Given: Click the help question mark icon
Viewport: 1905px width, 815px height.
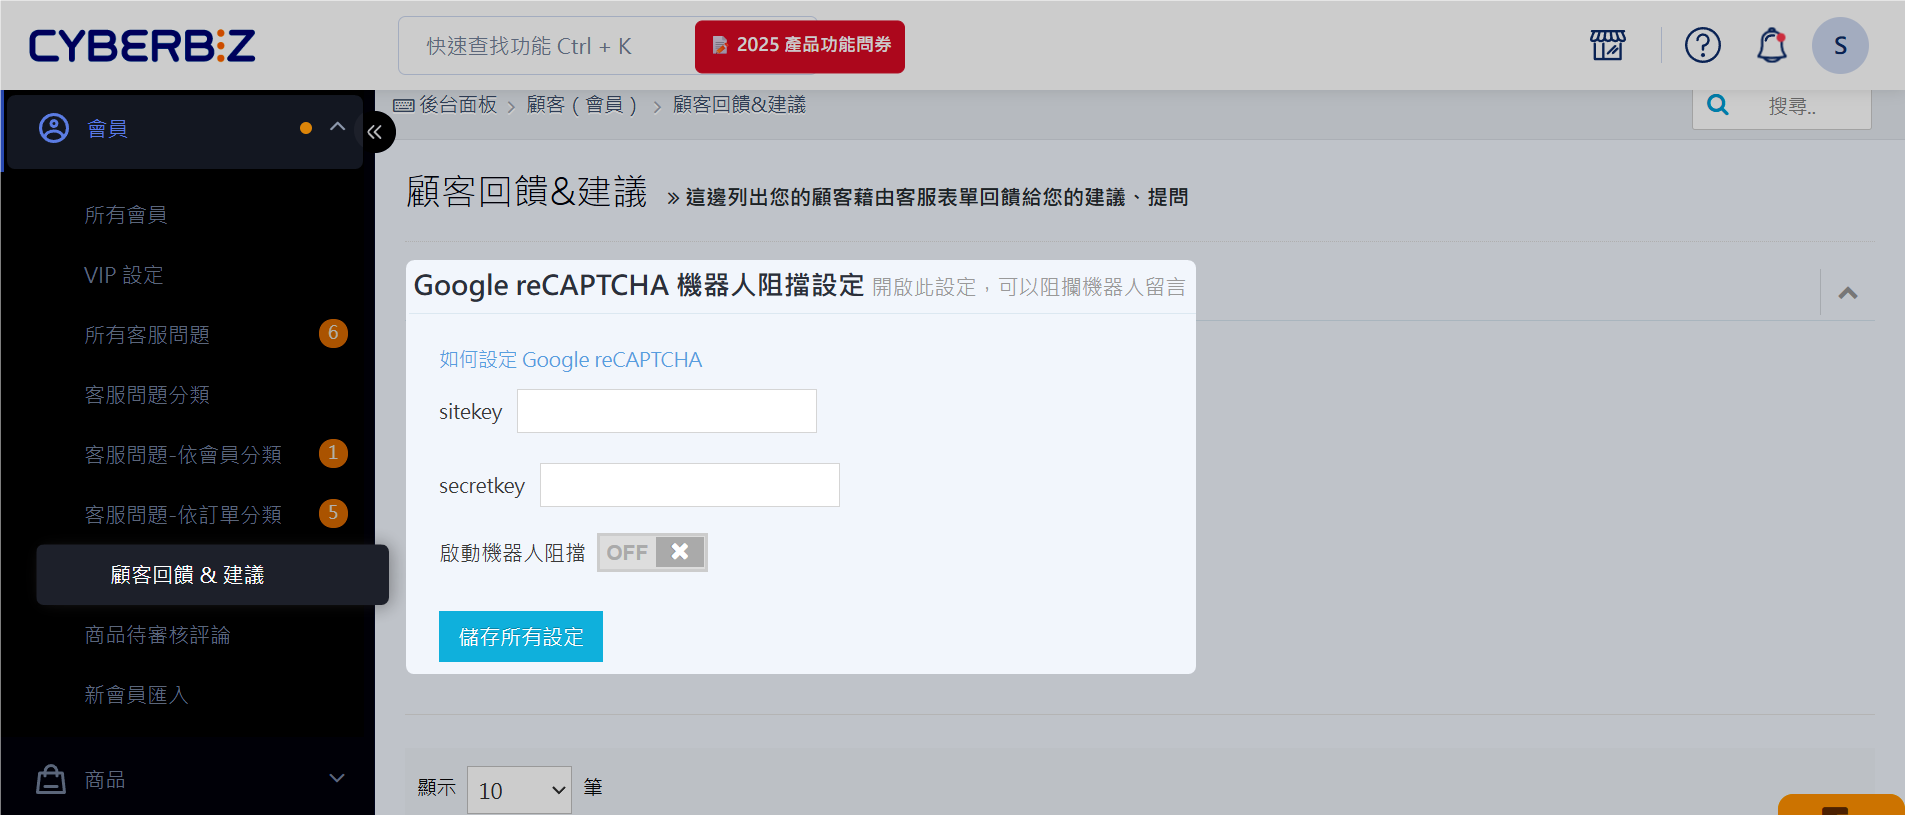Looking at the screenshot, I should coord(1702,45).
